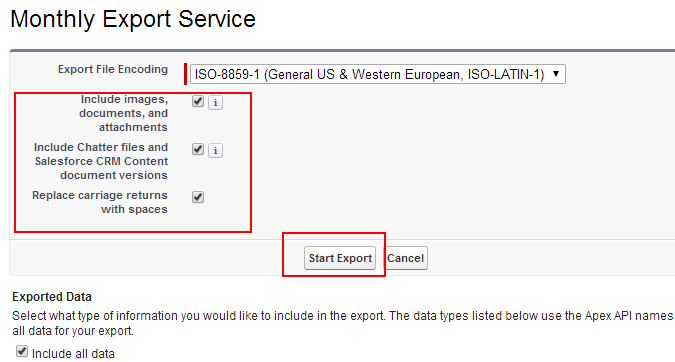Viewport: 675px width, 362px height.
Task: Open the info icon beside Include images checkbox
Action: click(215, 103)
